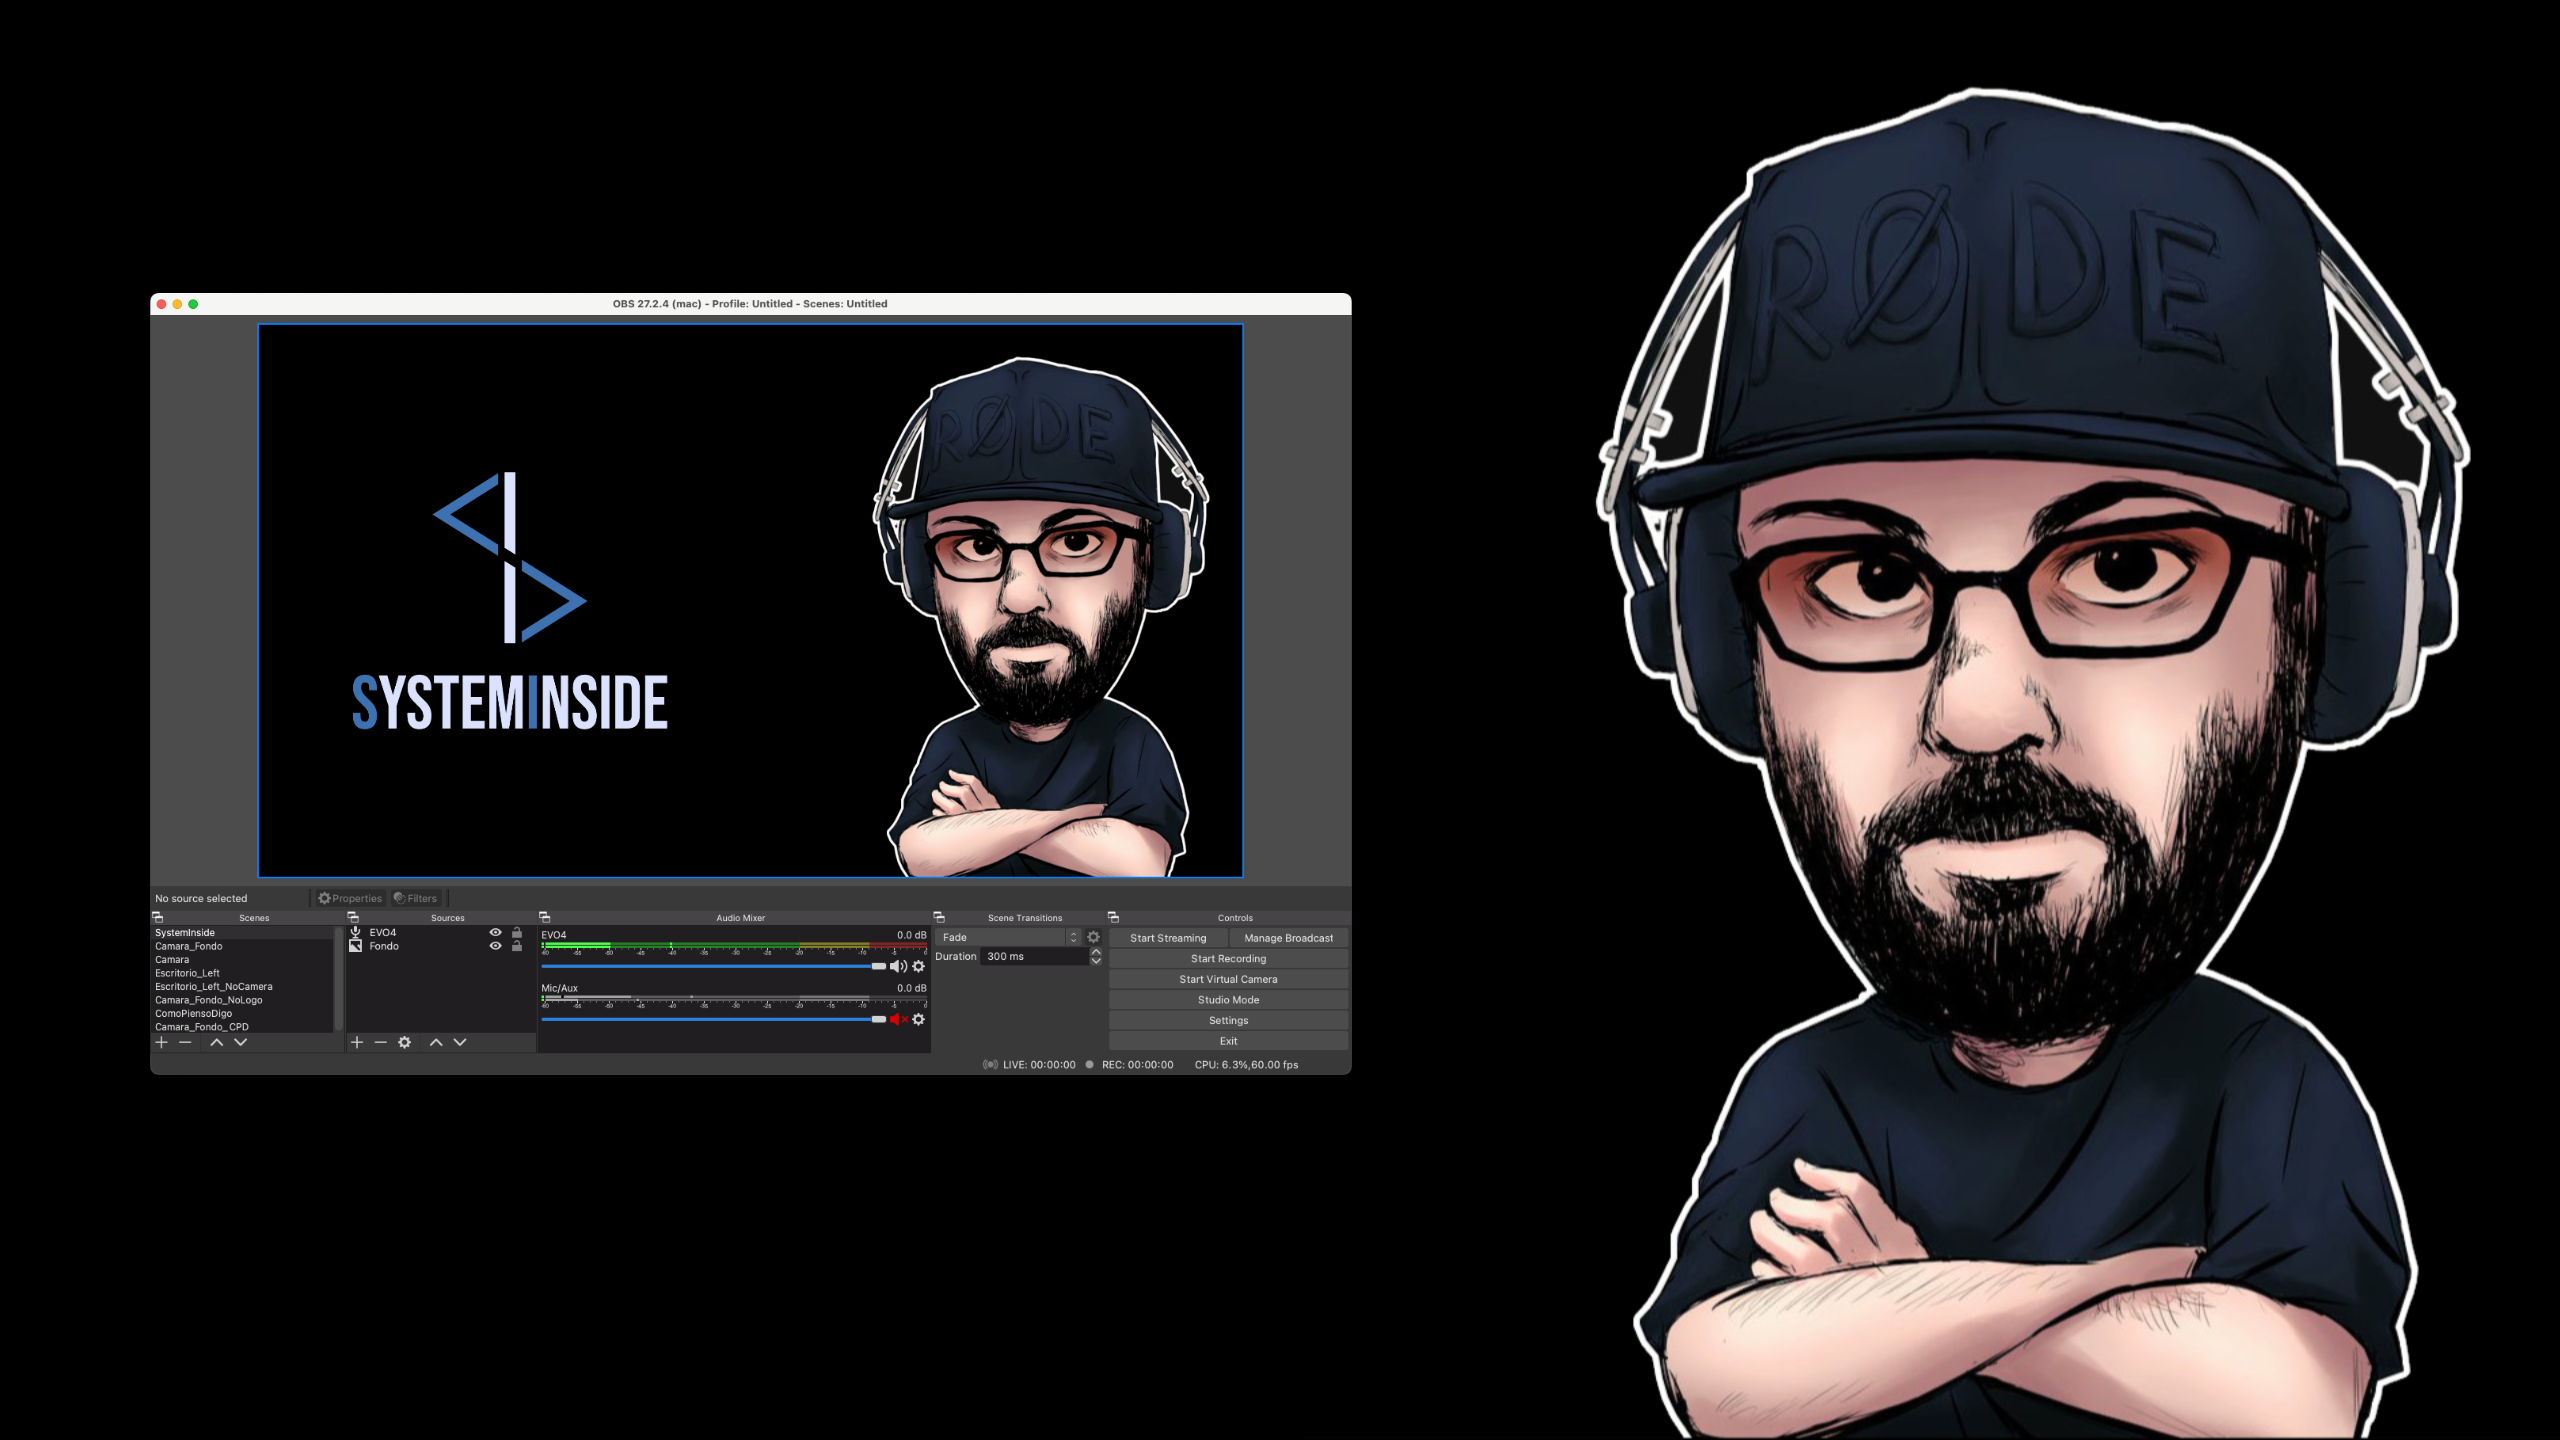This screenshot has width=2560, height=1440.
Task: Click the image icon of Fondo source
Action: click(355, 946)
